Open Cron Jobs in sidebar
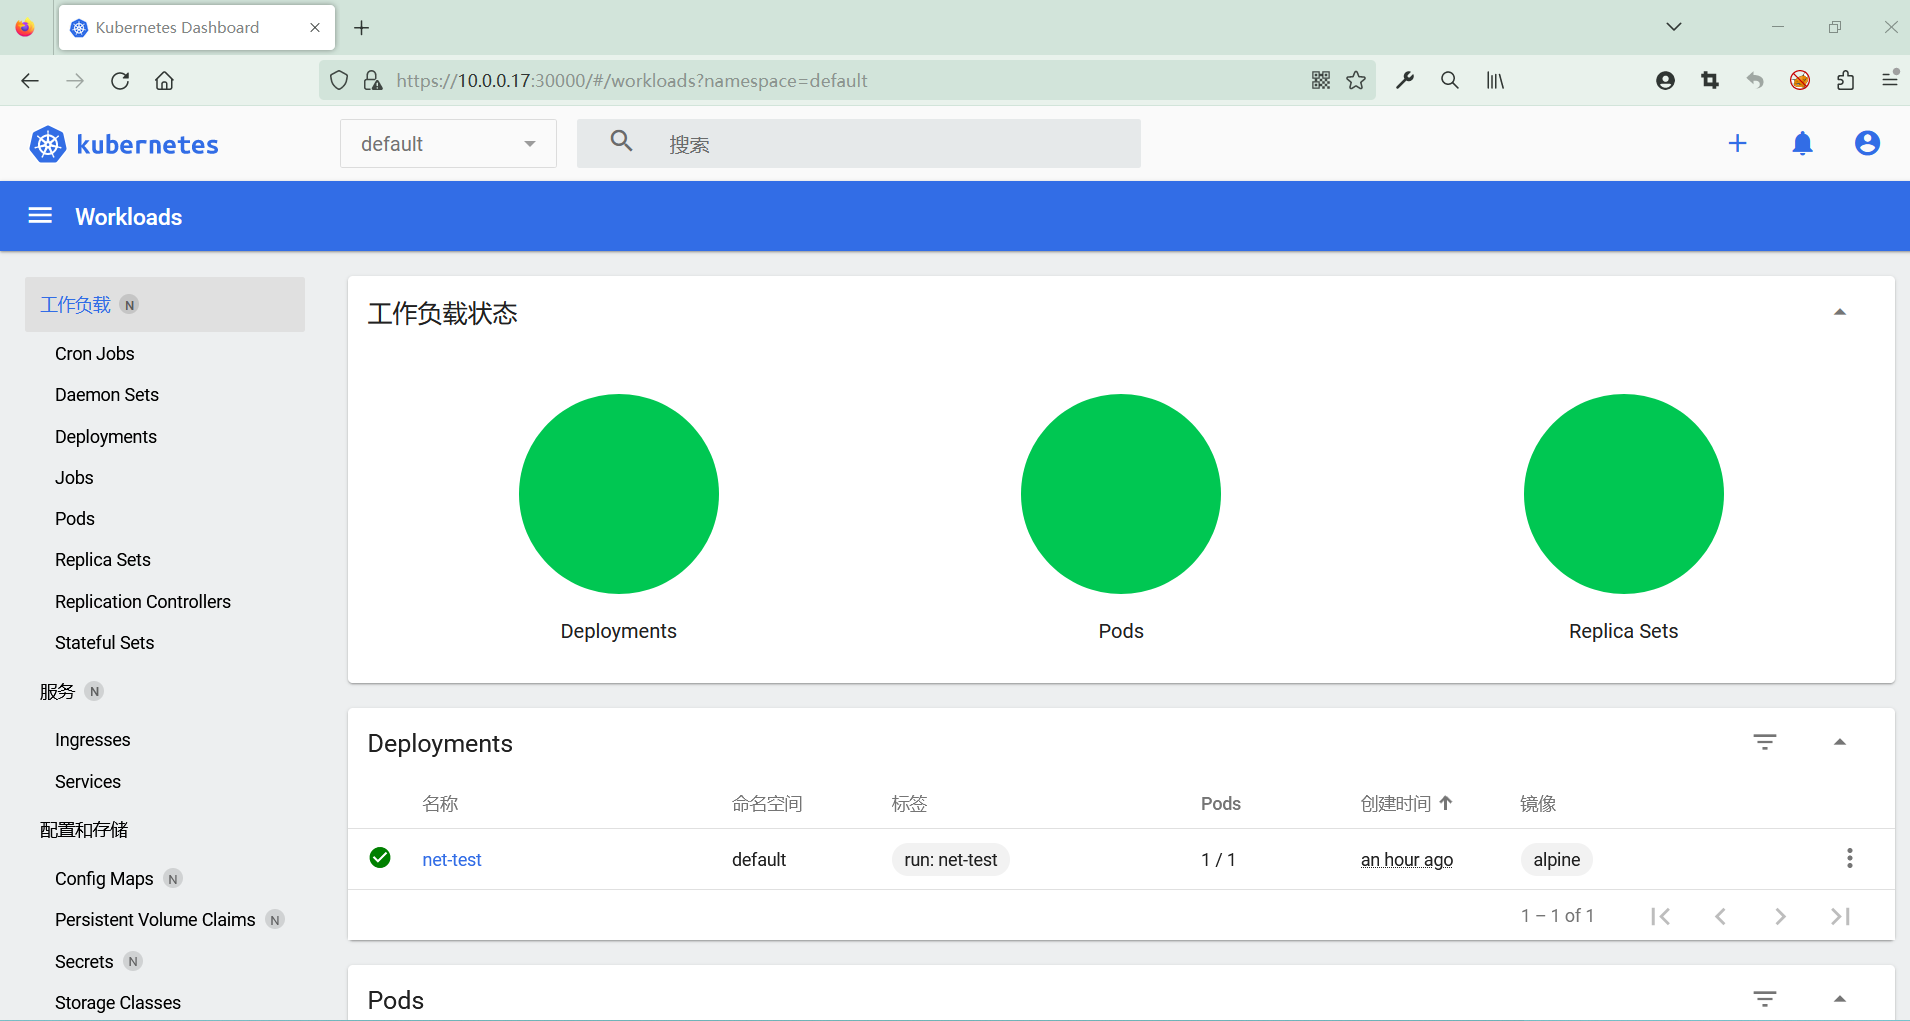This screenshot has height=1021, width=1910. pos(94,353)
